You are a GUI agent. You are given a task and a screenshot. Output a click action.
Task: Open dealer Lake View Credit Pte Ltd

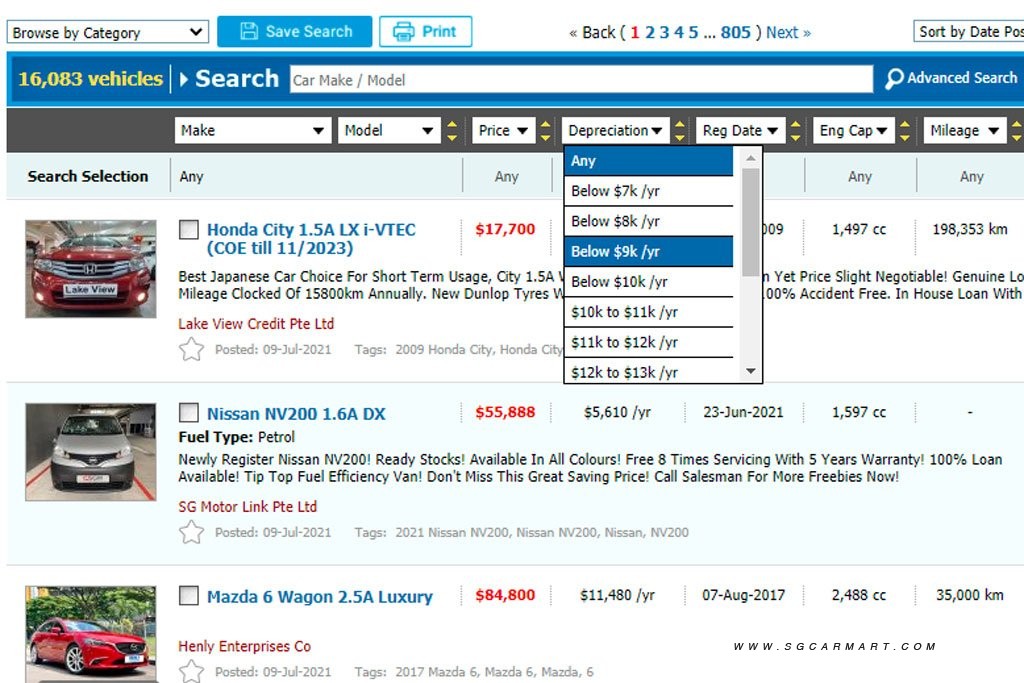coord(256,323)
